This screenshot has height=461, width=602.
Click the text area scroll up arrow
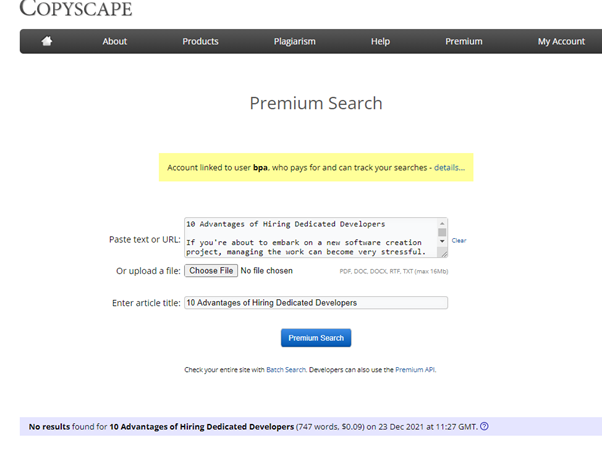[442, 223]
